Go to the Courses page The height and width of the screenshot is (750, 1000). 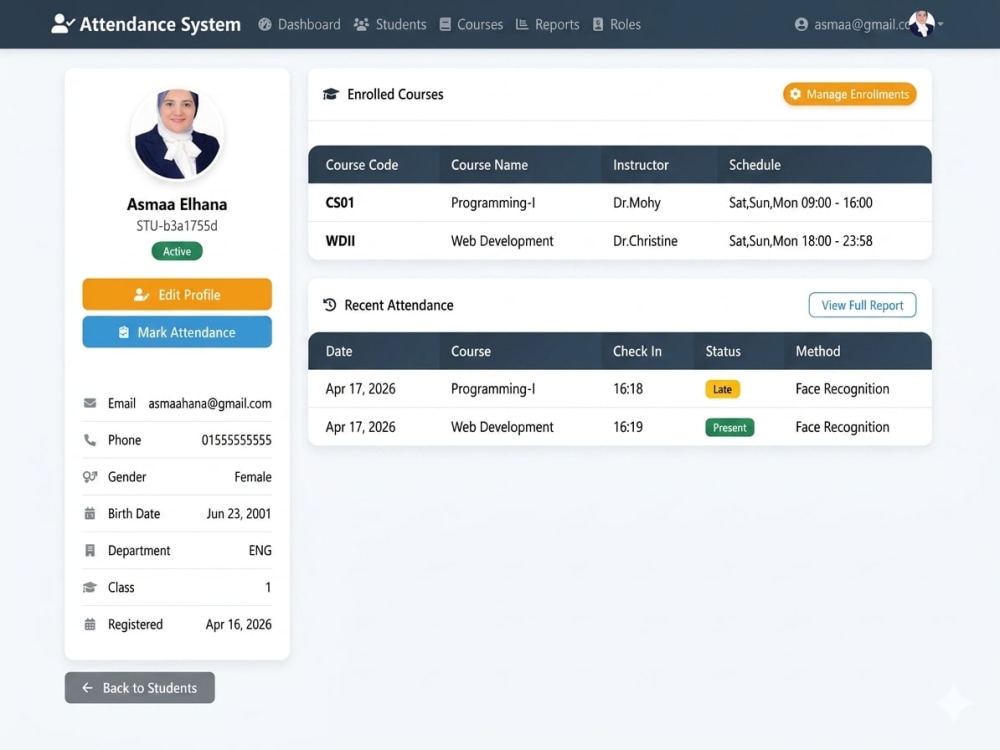471,24
